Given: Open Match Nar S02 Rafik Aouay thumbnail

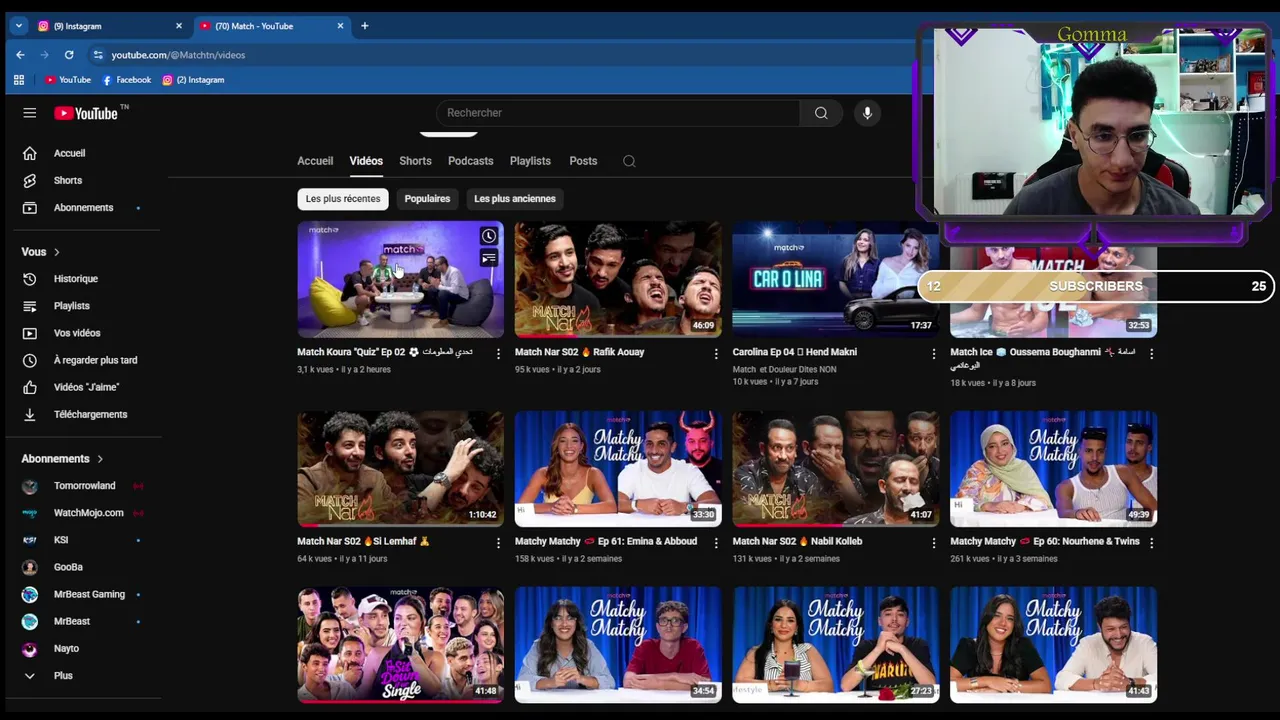Looking at the screenshot, I should 618,279.
